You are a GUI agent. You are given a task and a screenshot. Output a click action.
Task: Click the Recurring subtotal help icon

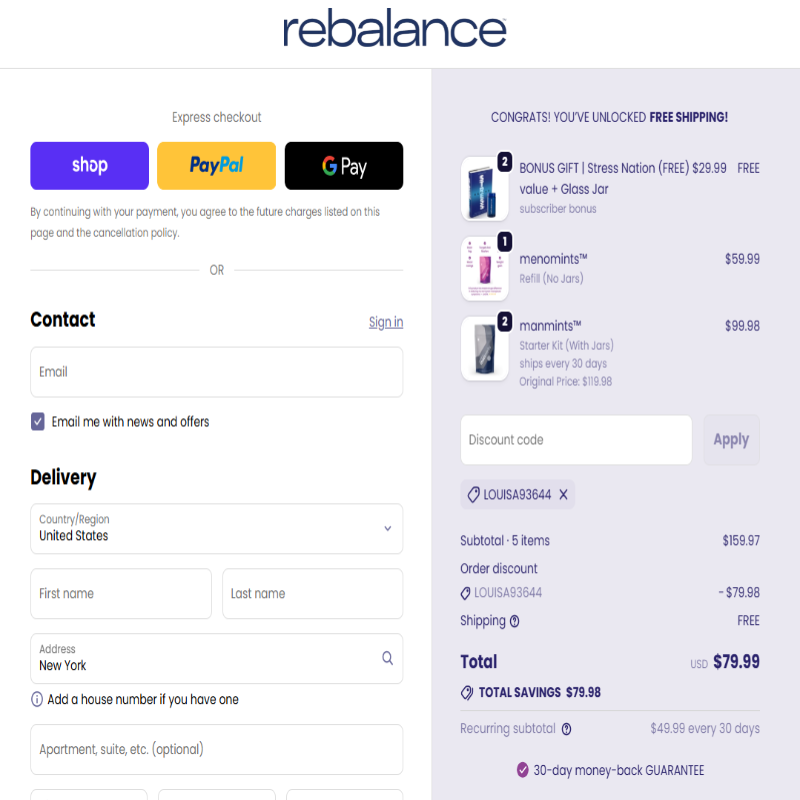pyautogui.click(x=566, y=729)
